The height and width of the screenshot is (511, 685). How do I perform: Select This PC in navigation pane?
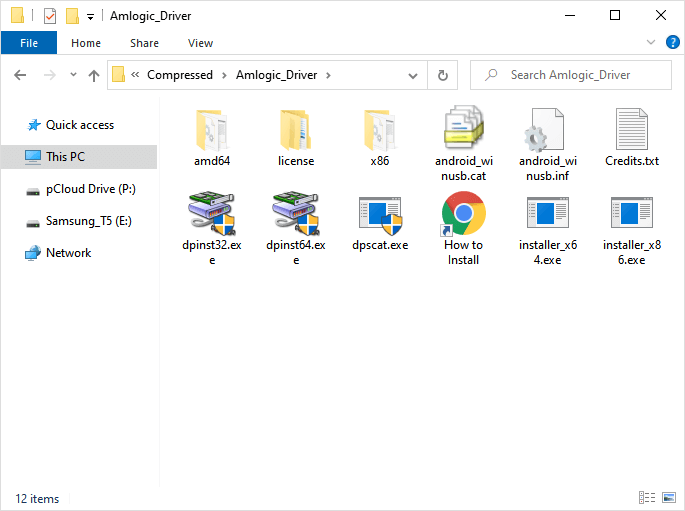[x=79, y=157]
